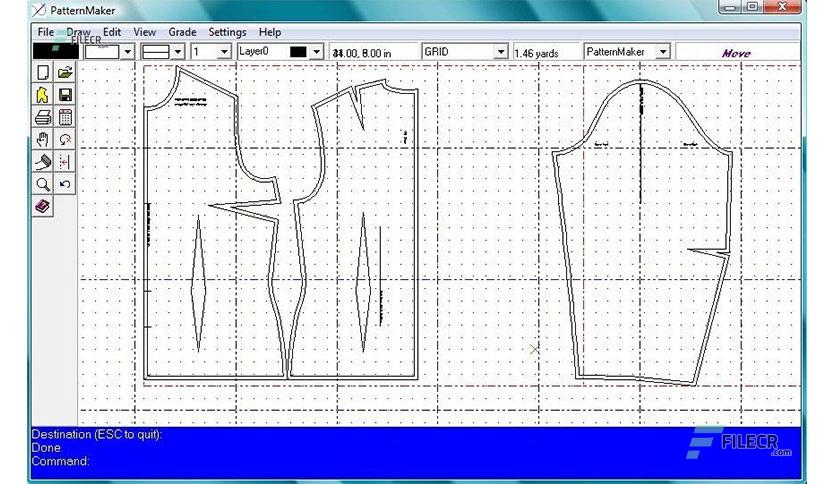Screen dimensions: 836x484
Task: Minimize the PatternMaker window
Action: click(x=730, y=7)
